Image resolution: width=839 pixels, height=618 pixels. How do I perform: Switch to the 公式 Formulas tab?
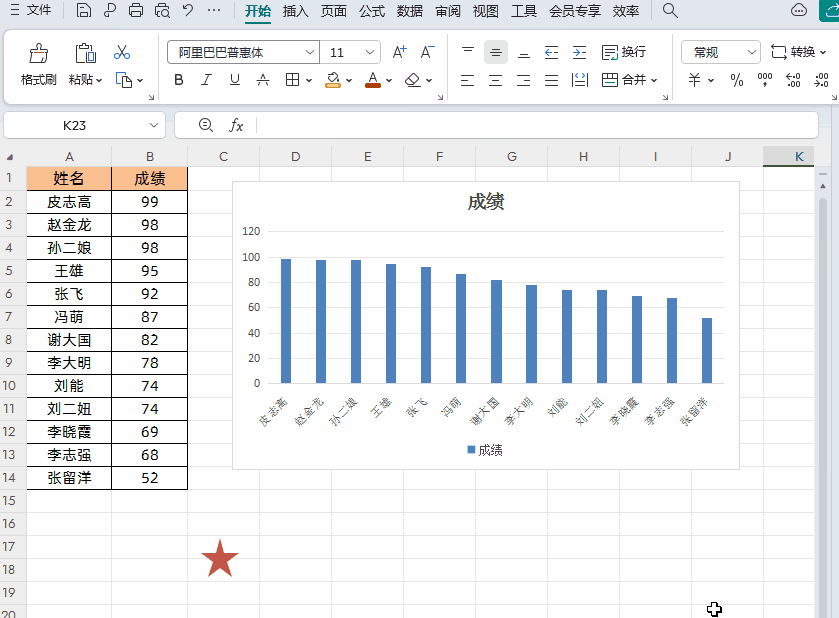[372, 11]
